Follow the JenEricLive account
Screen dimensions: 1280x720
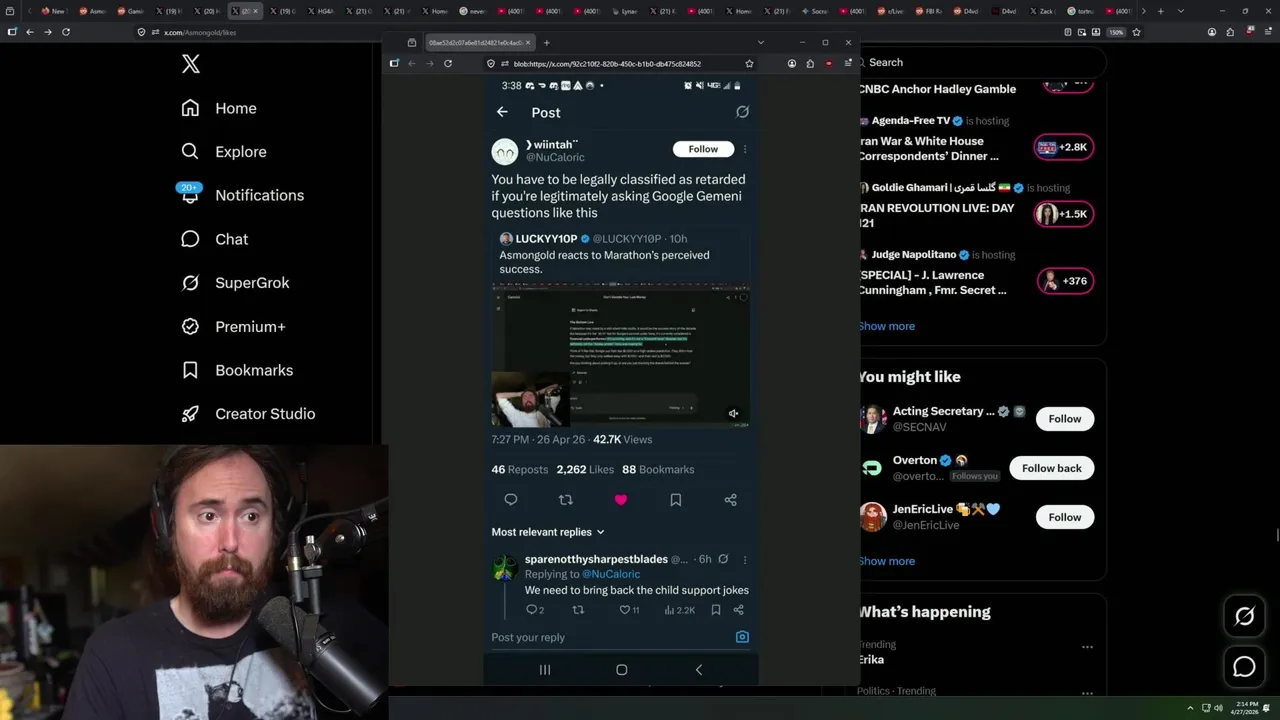pyautogui.click(x=1065, y=517)
